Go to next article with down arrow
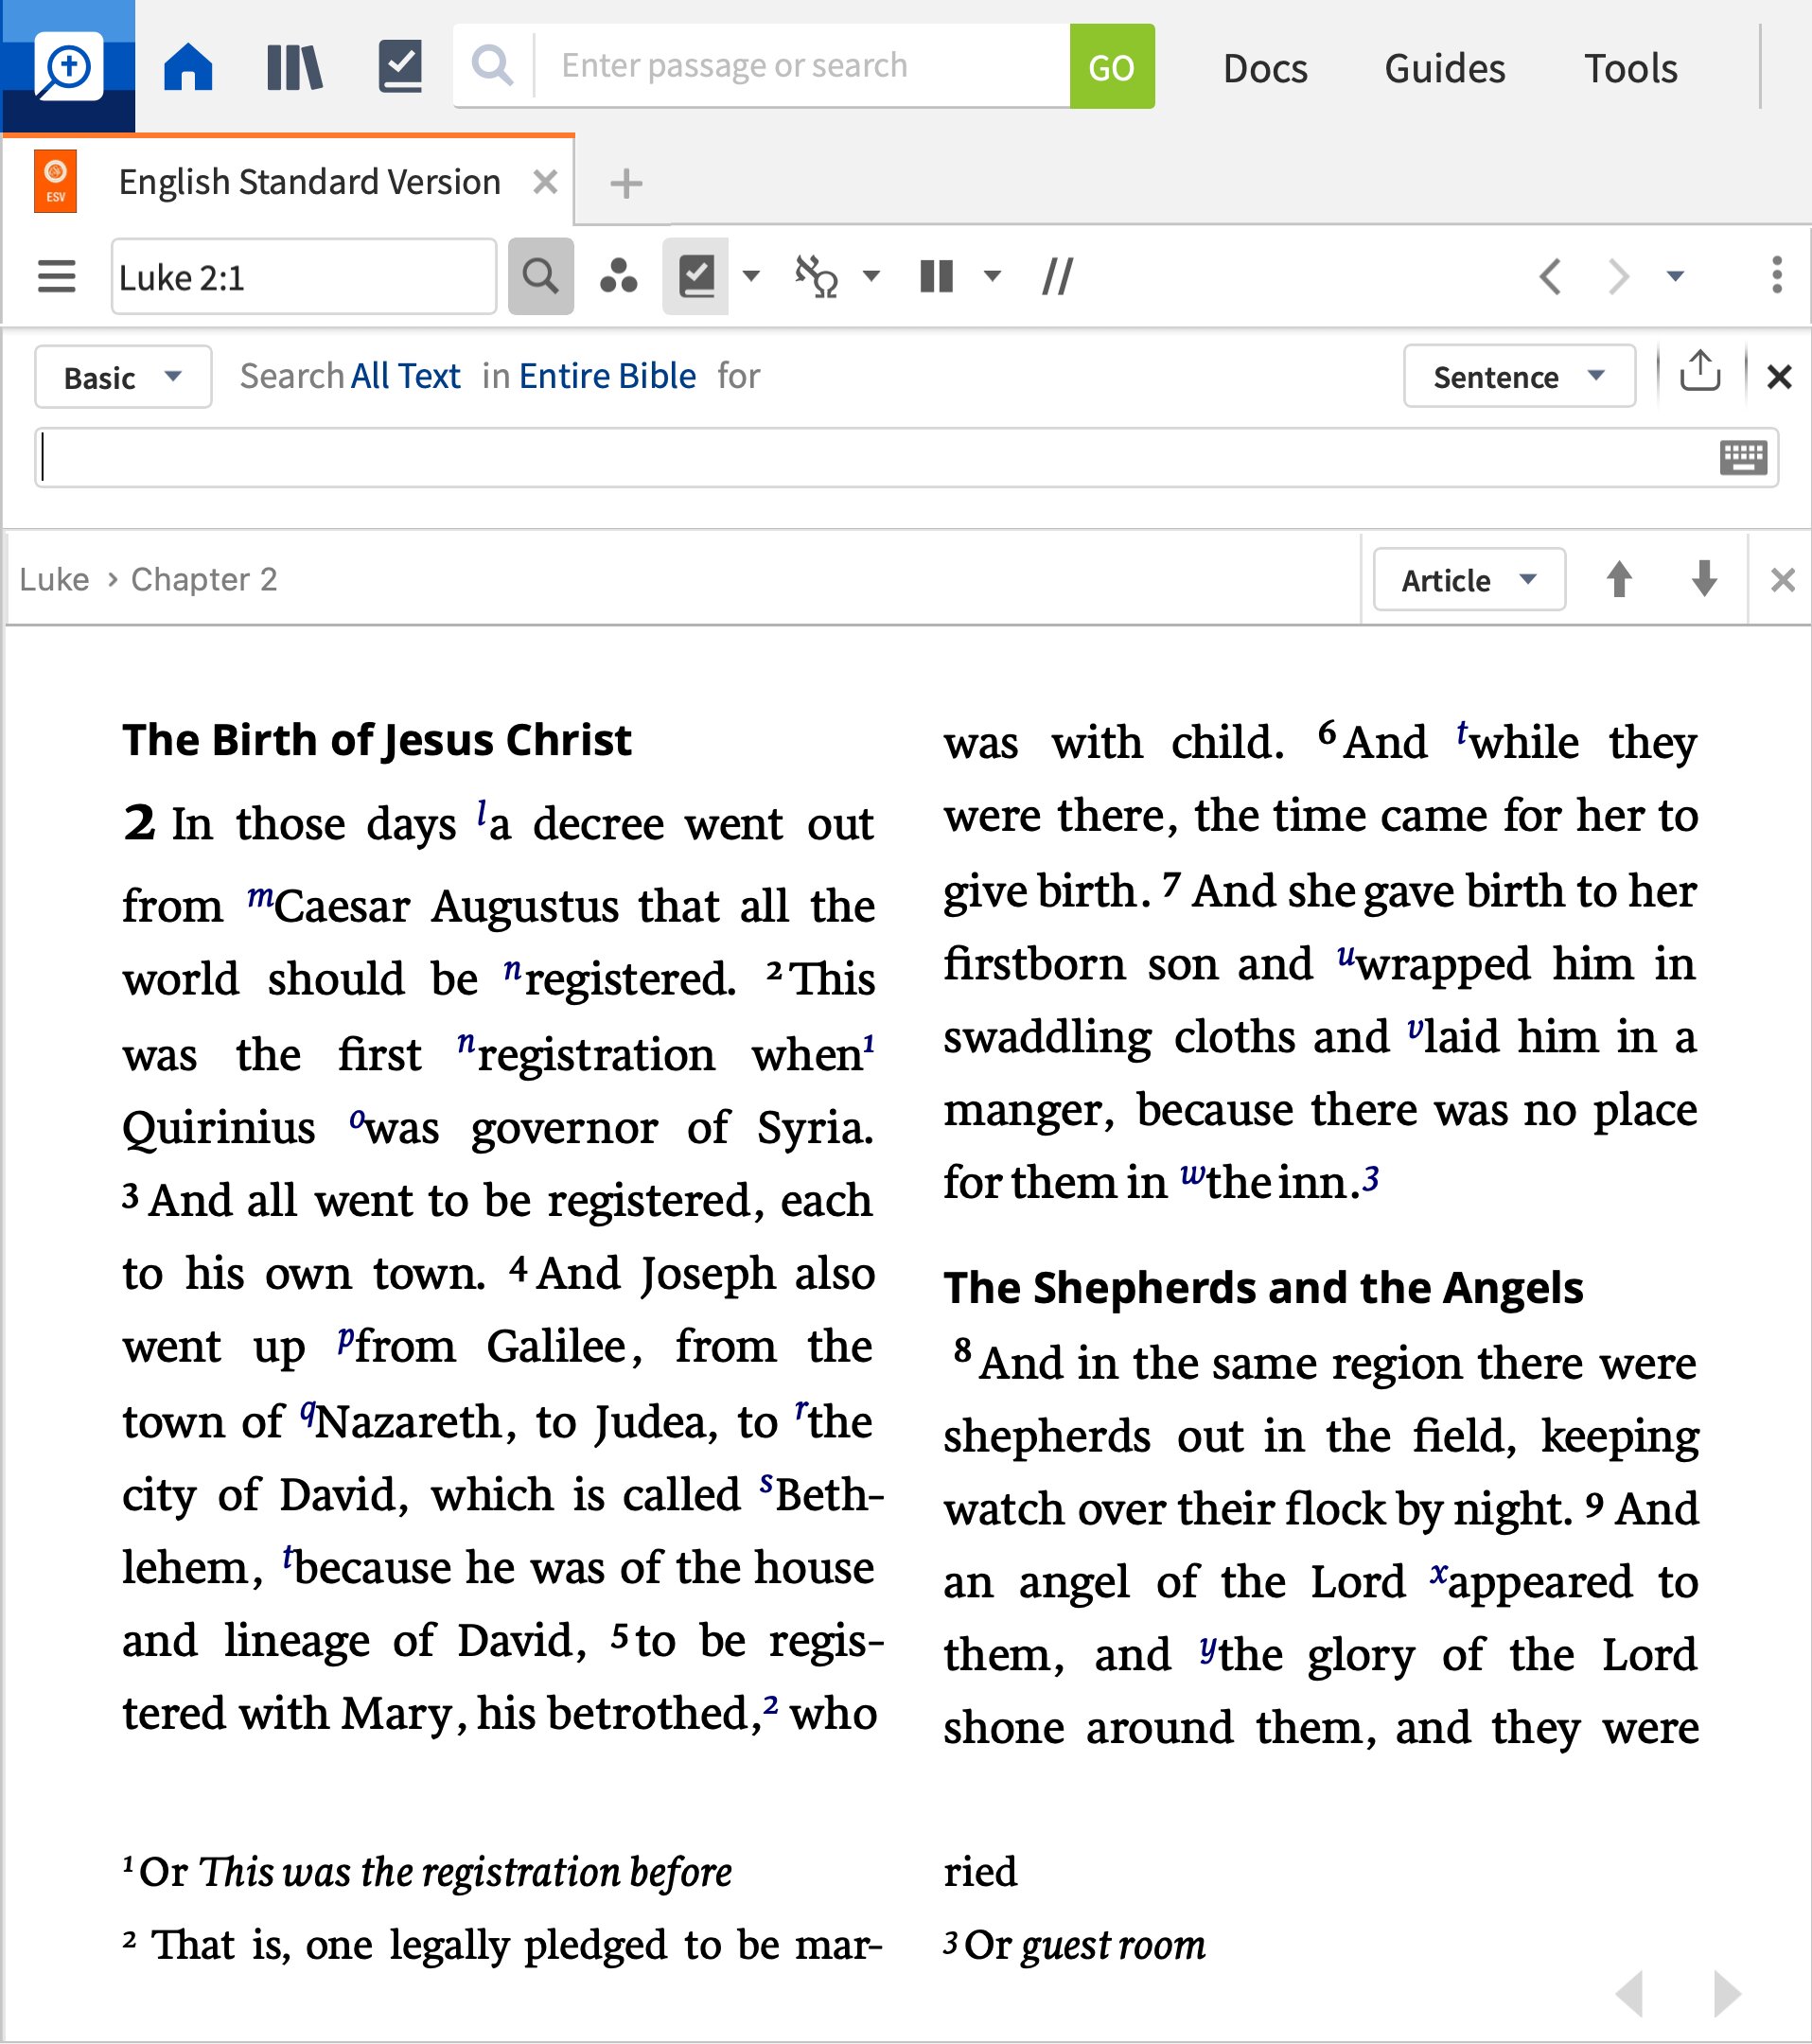Viewport: 1812px width, 2044px height. (x=1704, y=579)
